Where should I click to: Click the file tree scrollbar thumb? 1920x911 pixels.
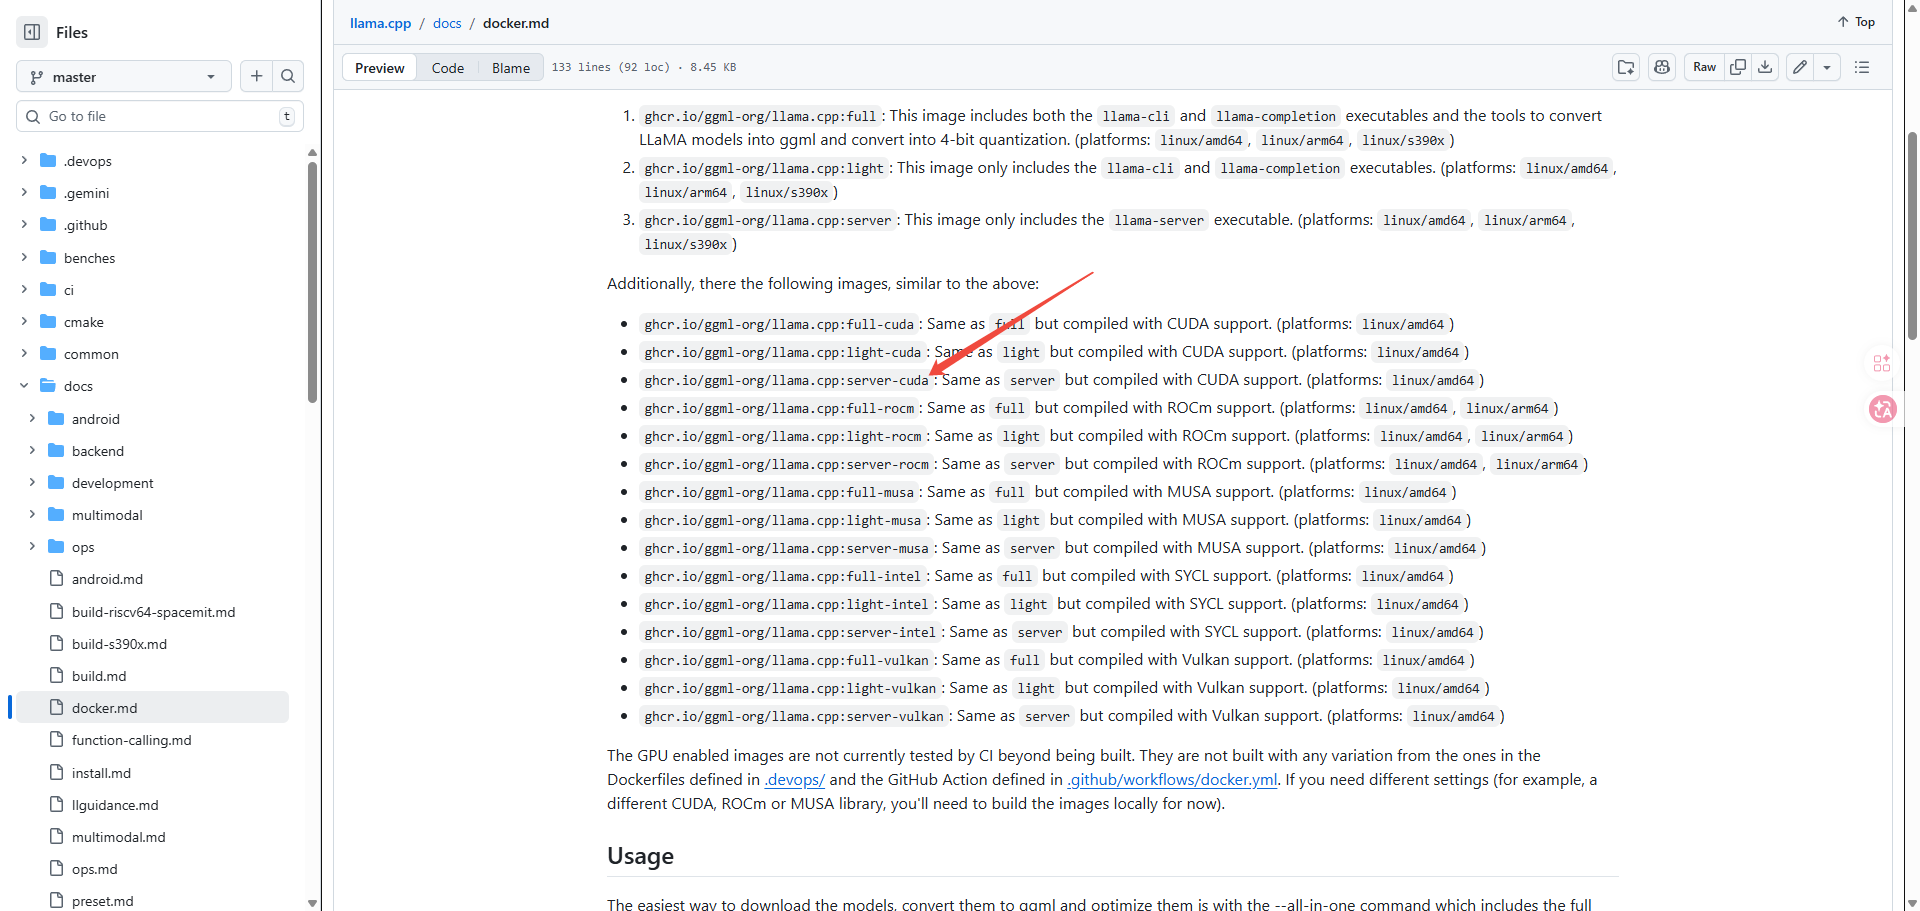312,282
